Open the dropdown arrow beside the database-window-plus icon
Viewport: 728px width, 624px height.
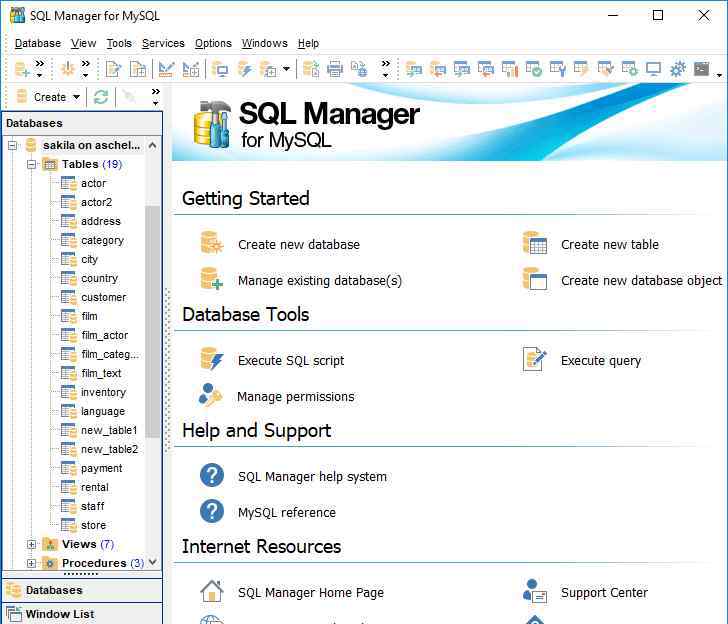[x=286, y=70]
